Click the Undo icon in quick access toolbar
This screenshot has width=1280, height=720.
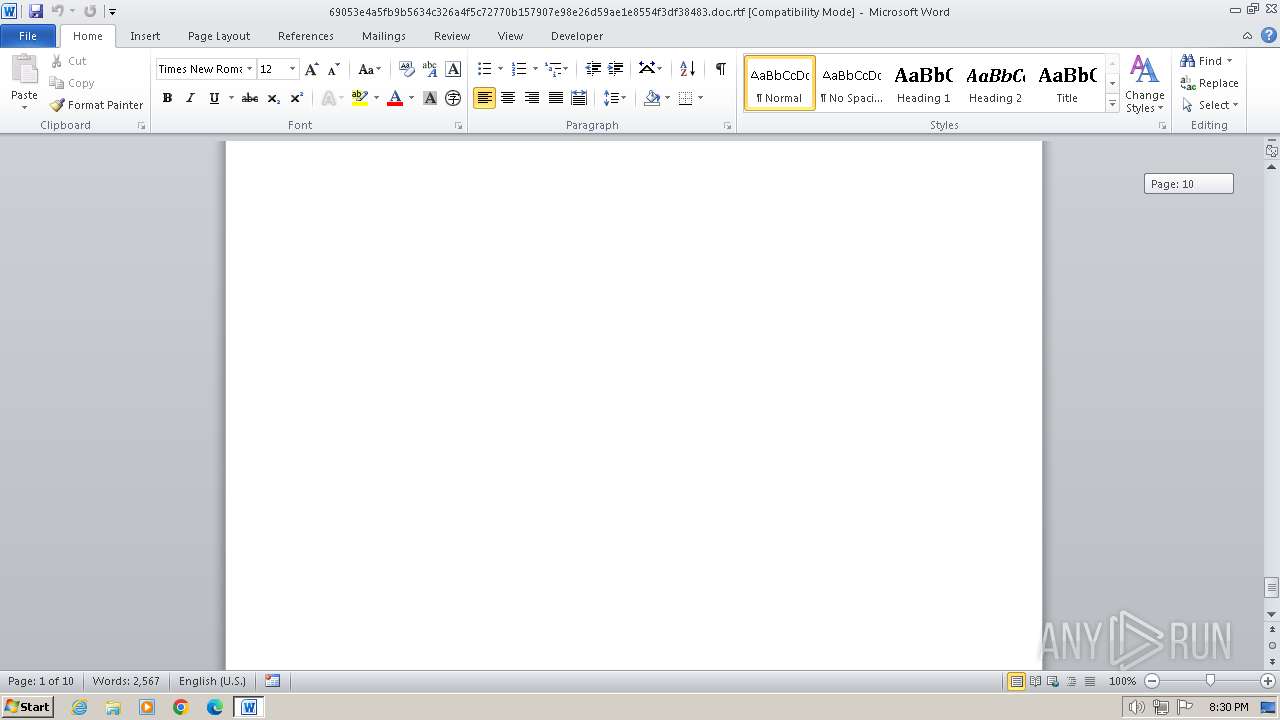pos(58,11)
